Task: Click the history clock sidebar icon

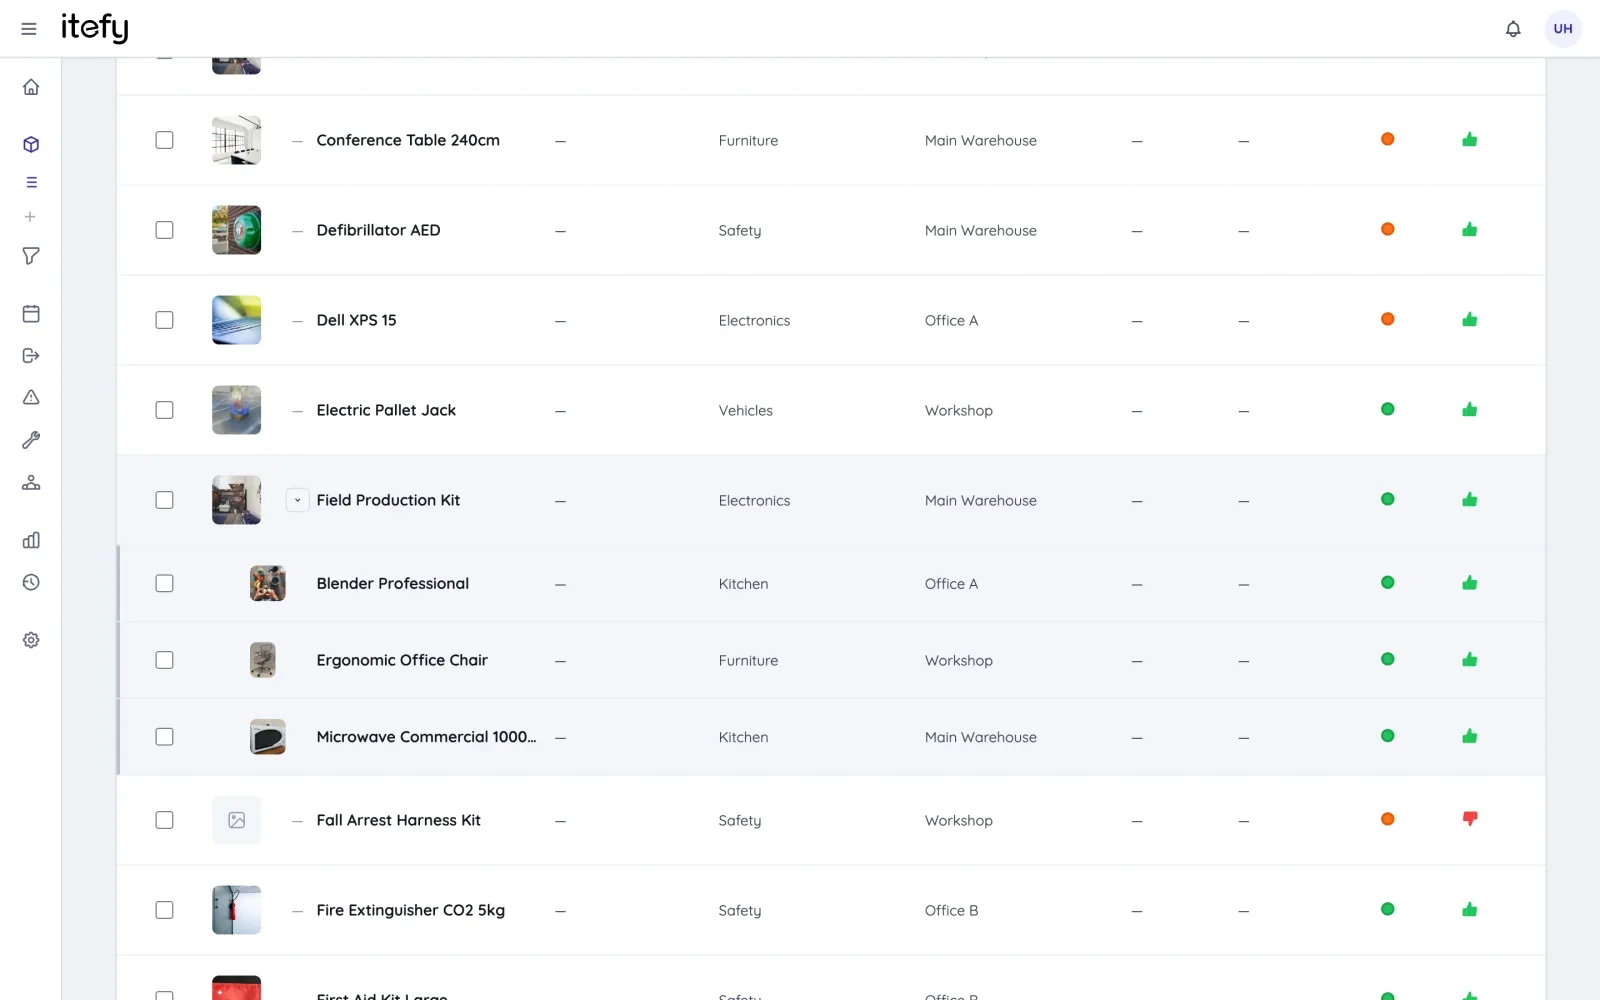Action: click(x=31, y=582)
